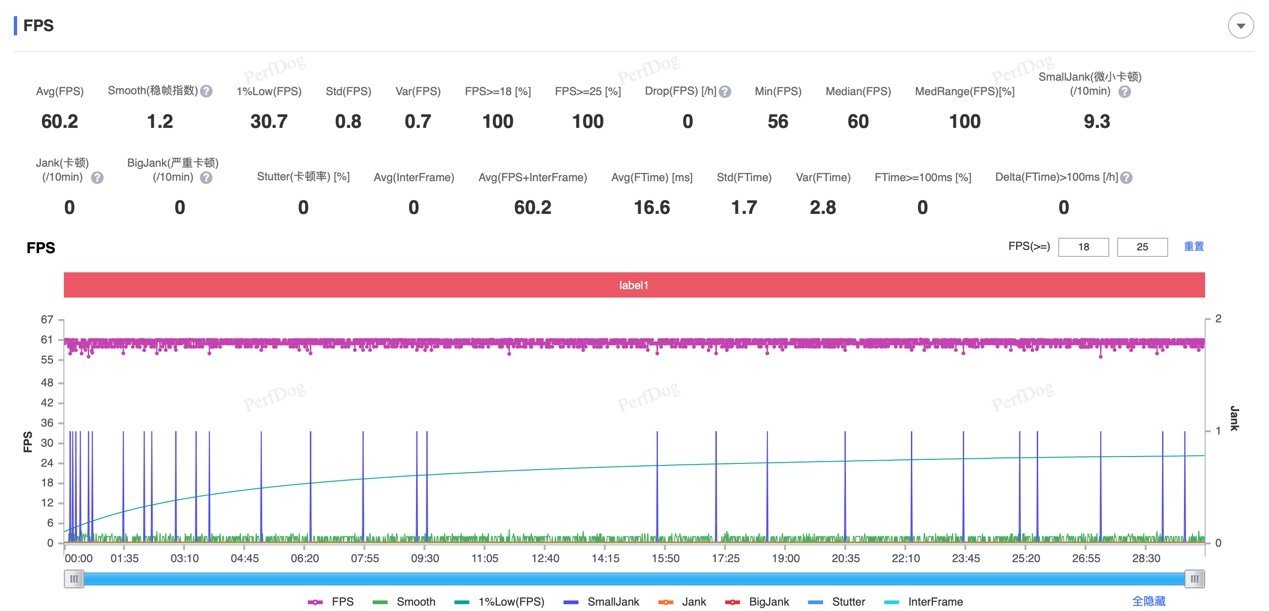Click the Min(FPS) value 56

778,122
